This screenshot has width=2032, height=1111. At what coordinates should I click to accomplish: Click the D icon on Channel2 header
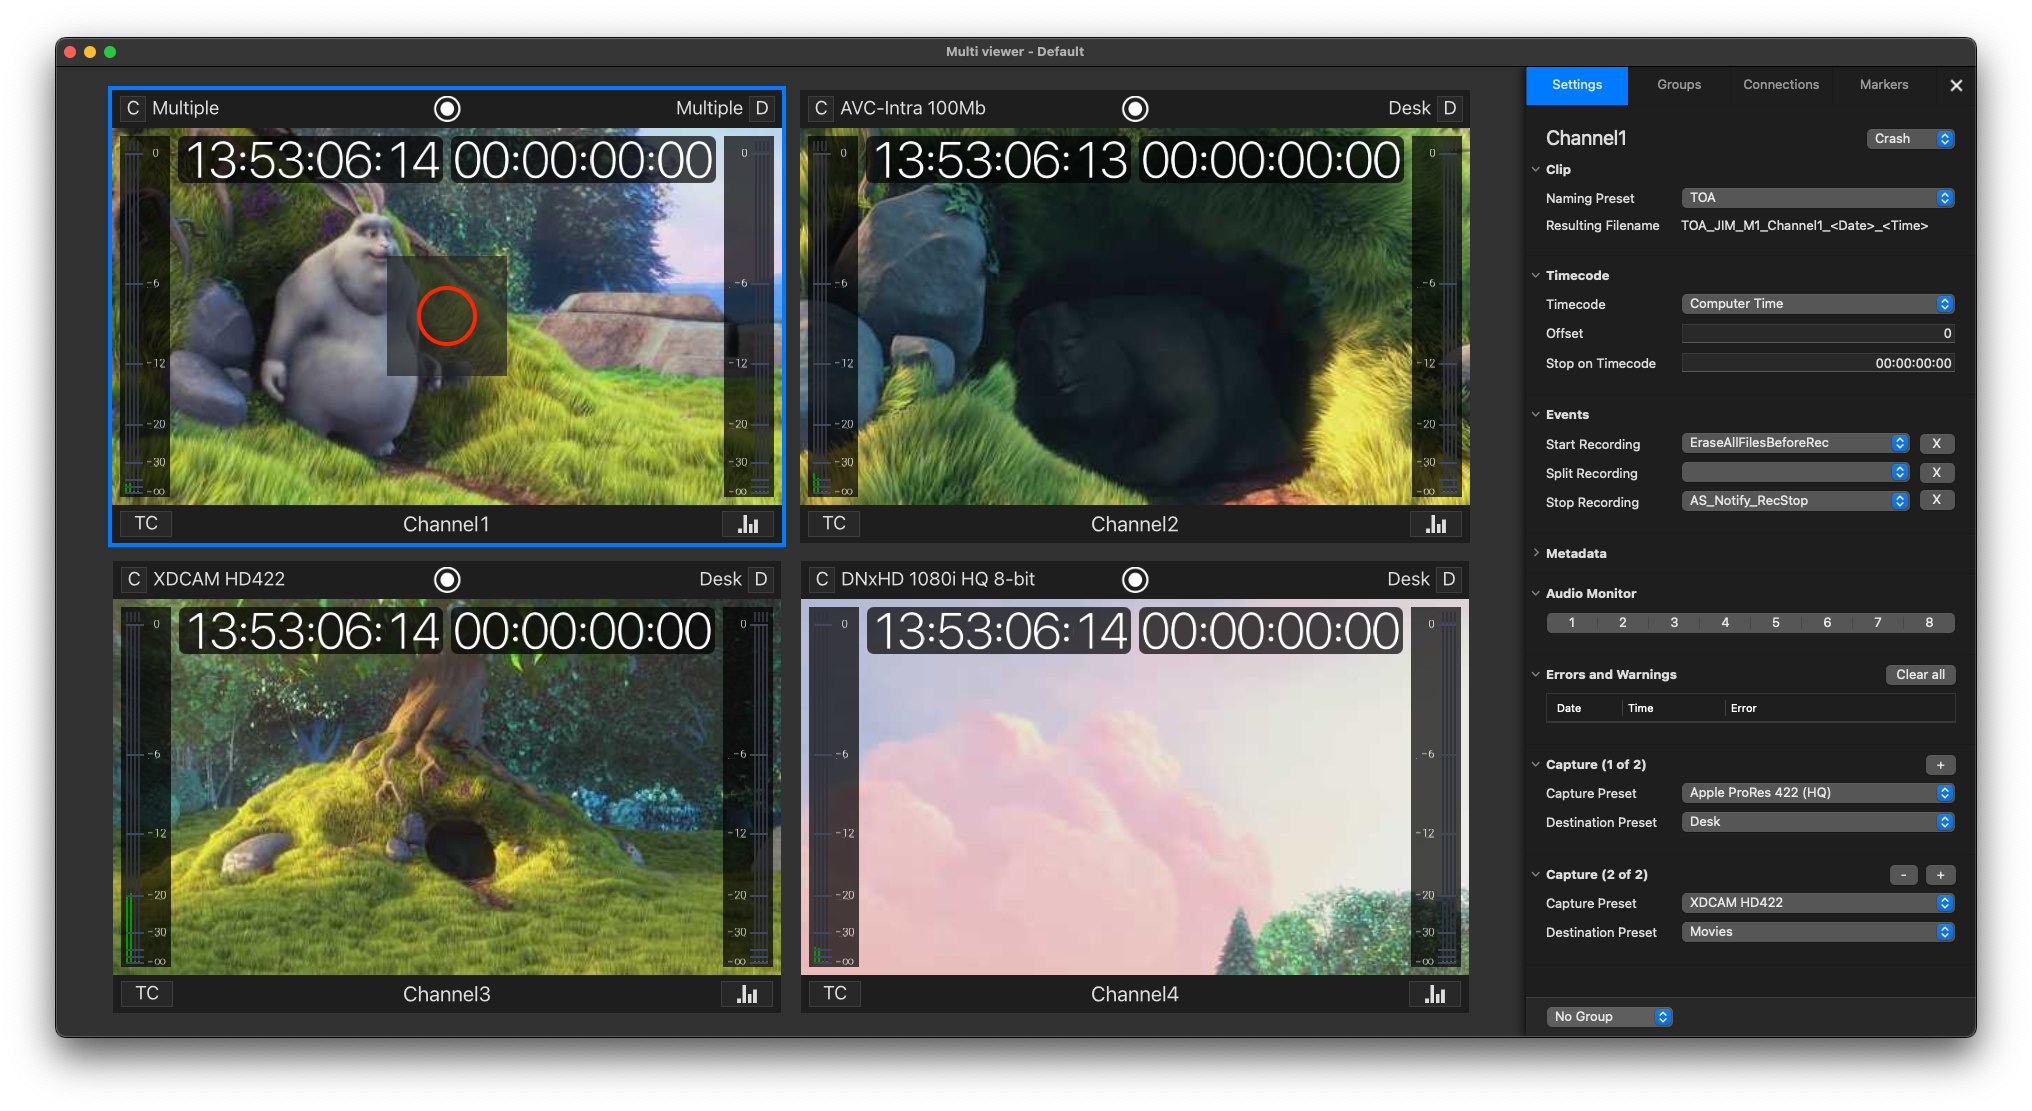(x=1450, y=108)
